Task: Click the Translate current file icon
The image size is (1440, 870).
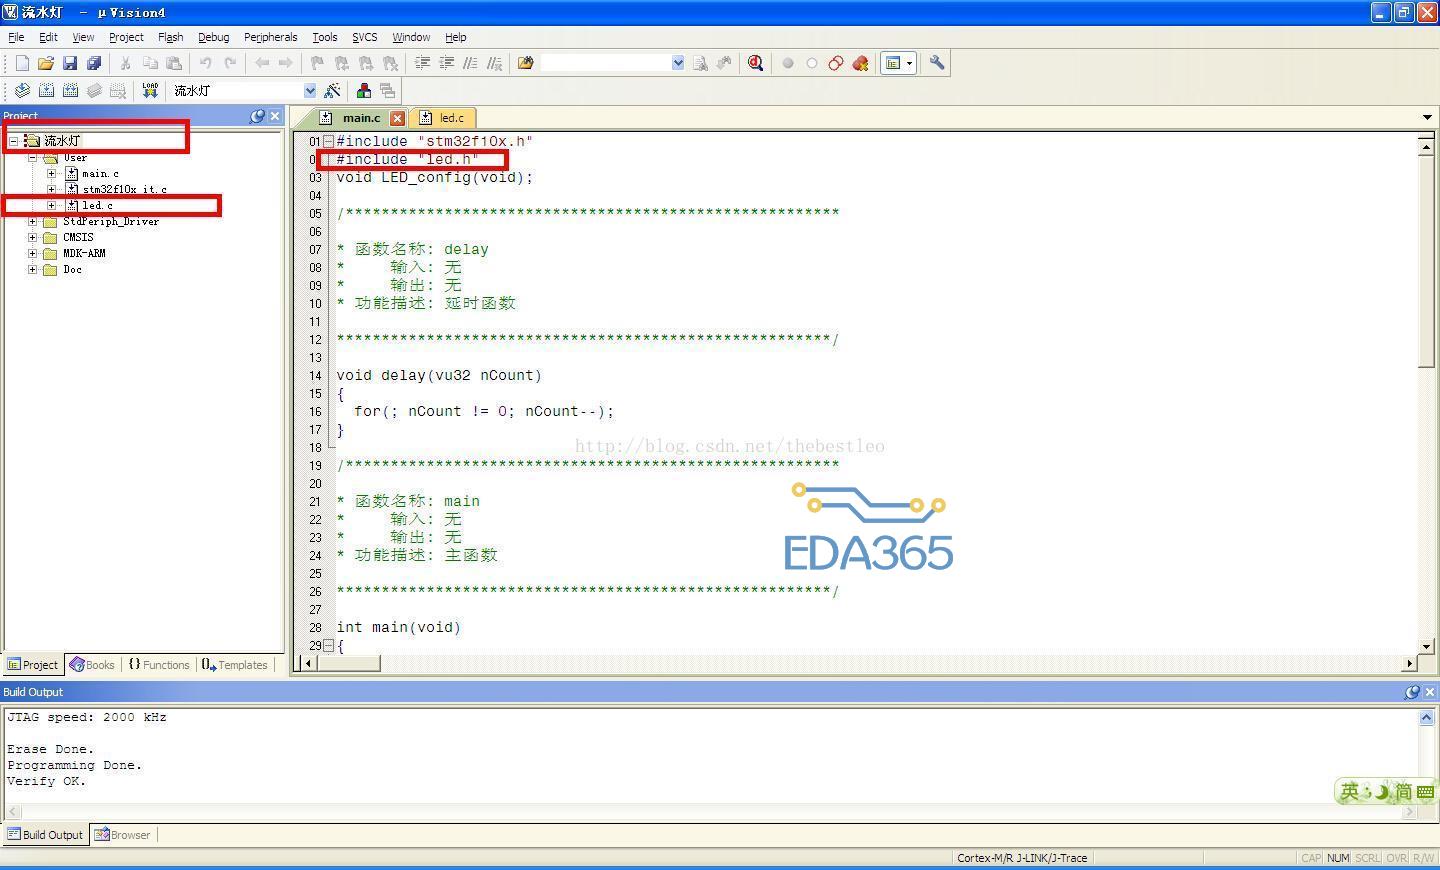Action: pyautogui.click(x=22, y=90)
